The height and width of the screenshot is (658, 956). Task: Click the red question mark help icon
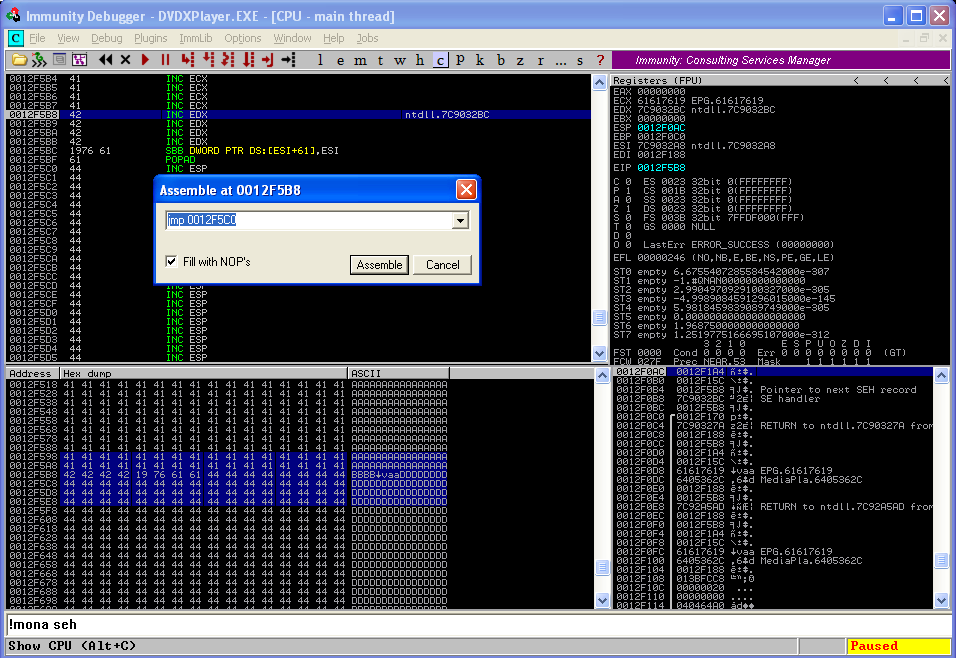pyautogui.click(x=601, y=60)
